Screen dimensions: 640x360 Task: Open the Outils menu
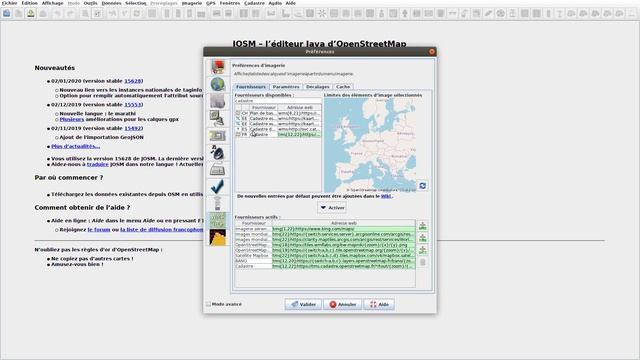[90, 3]
